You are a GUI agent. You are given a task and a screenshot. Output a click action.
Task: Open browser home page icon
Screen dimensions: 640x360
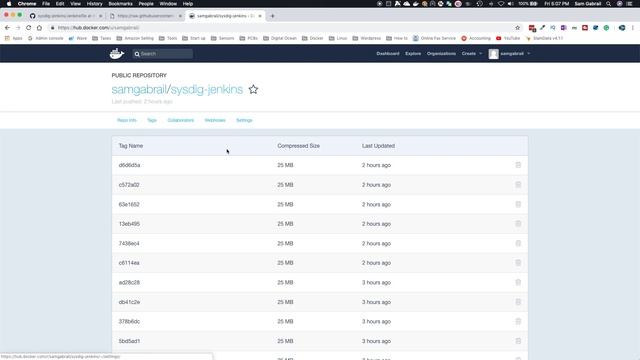tap(39, 28)
